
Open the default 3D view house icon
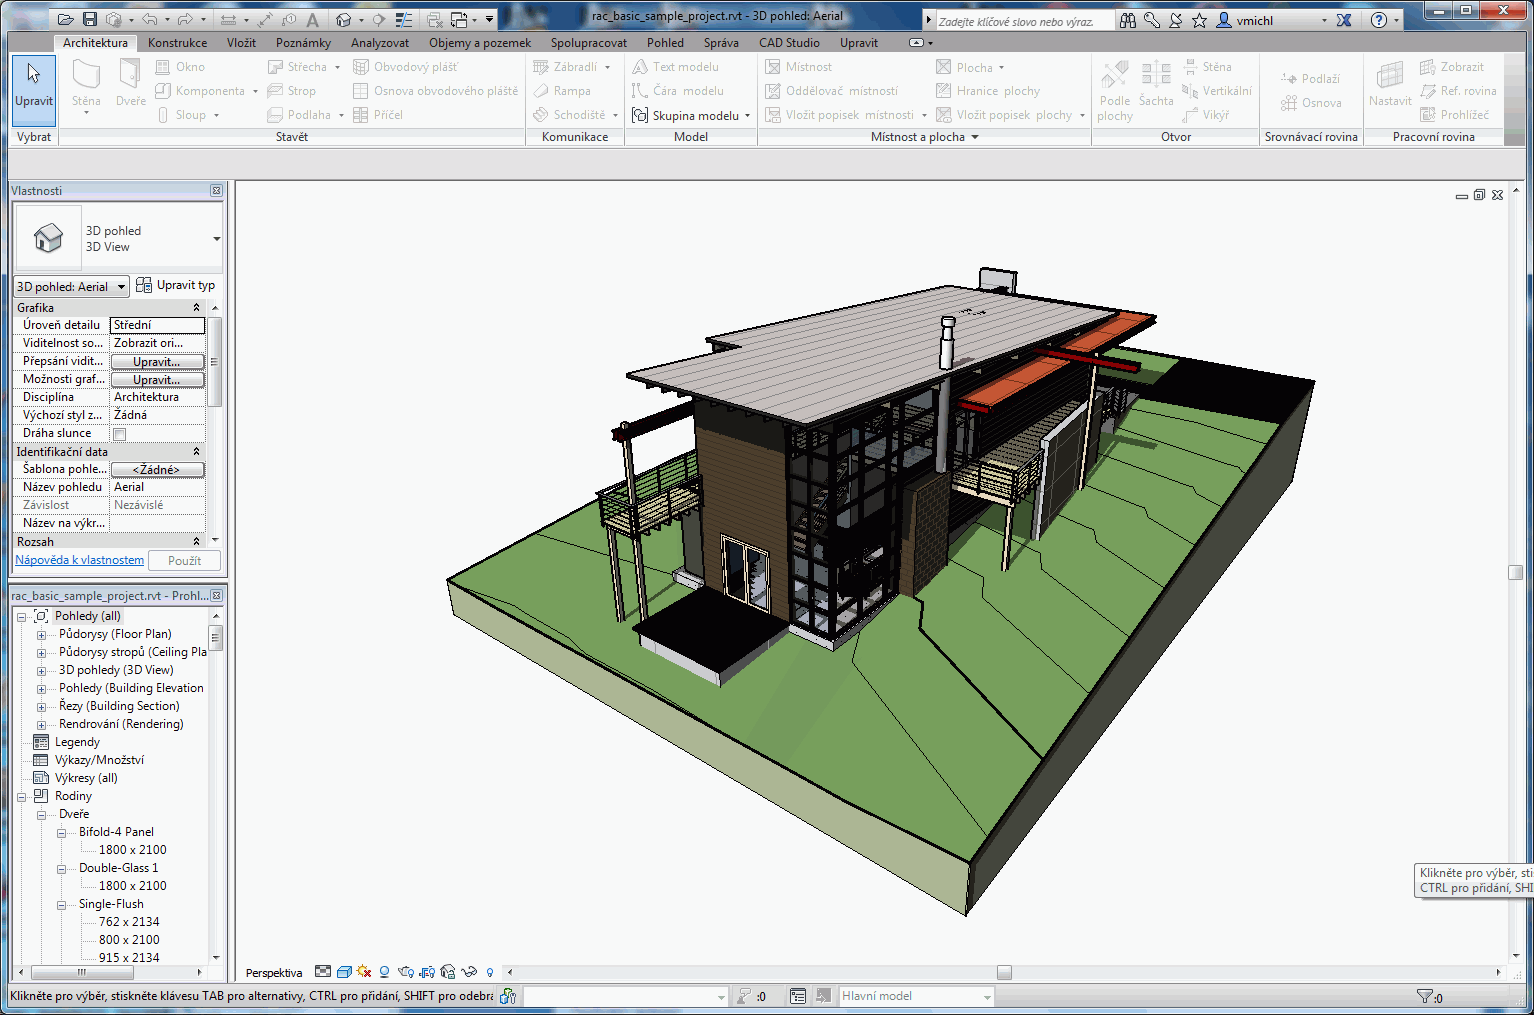pyautogui.click(x=344, y=19)
